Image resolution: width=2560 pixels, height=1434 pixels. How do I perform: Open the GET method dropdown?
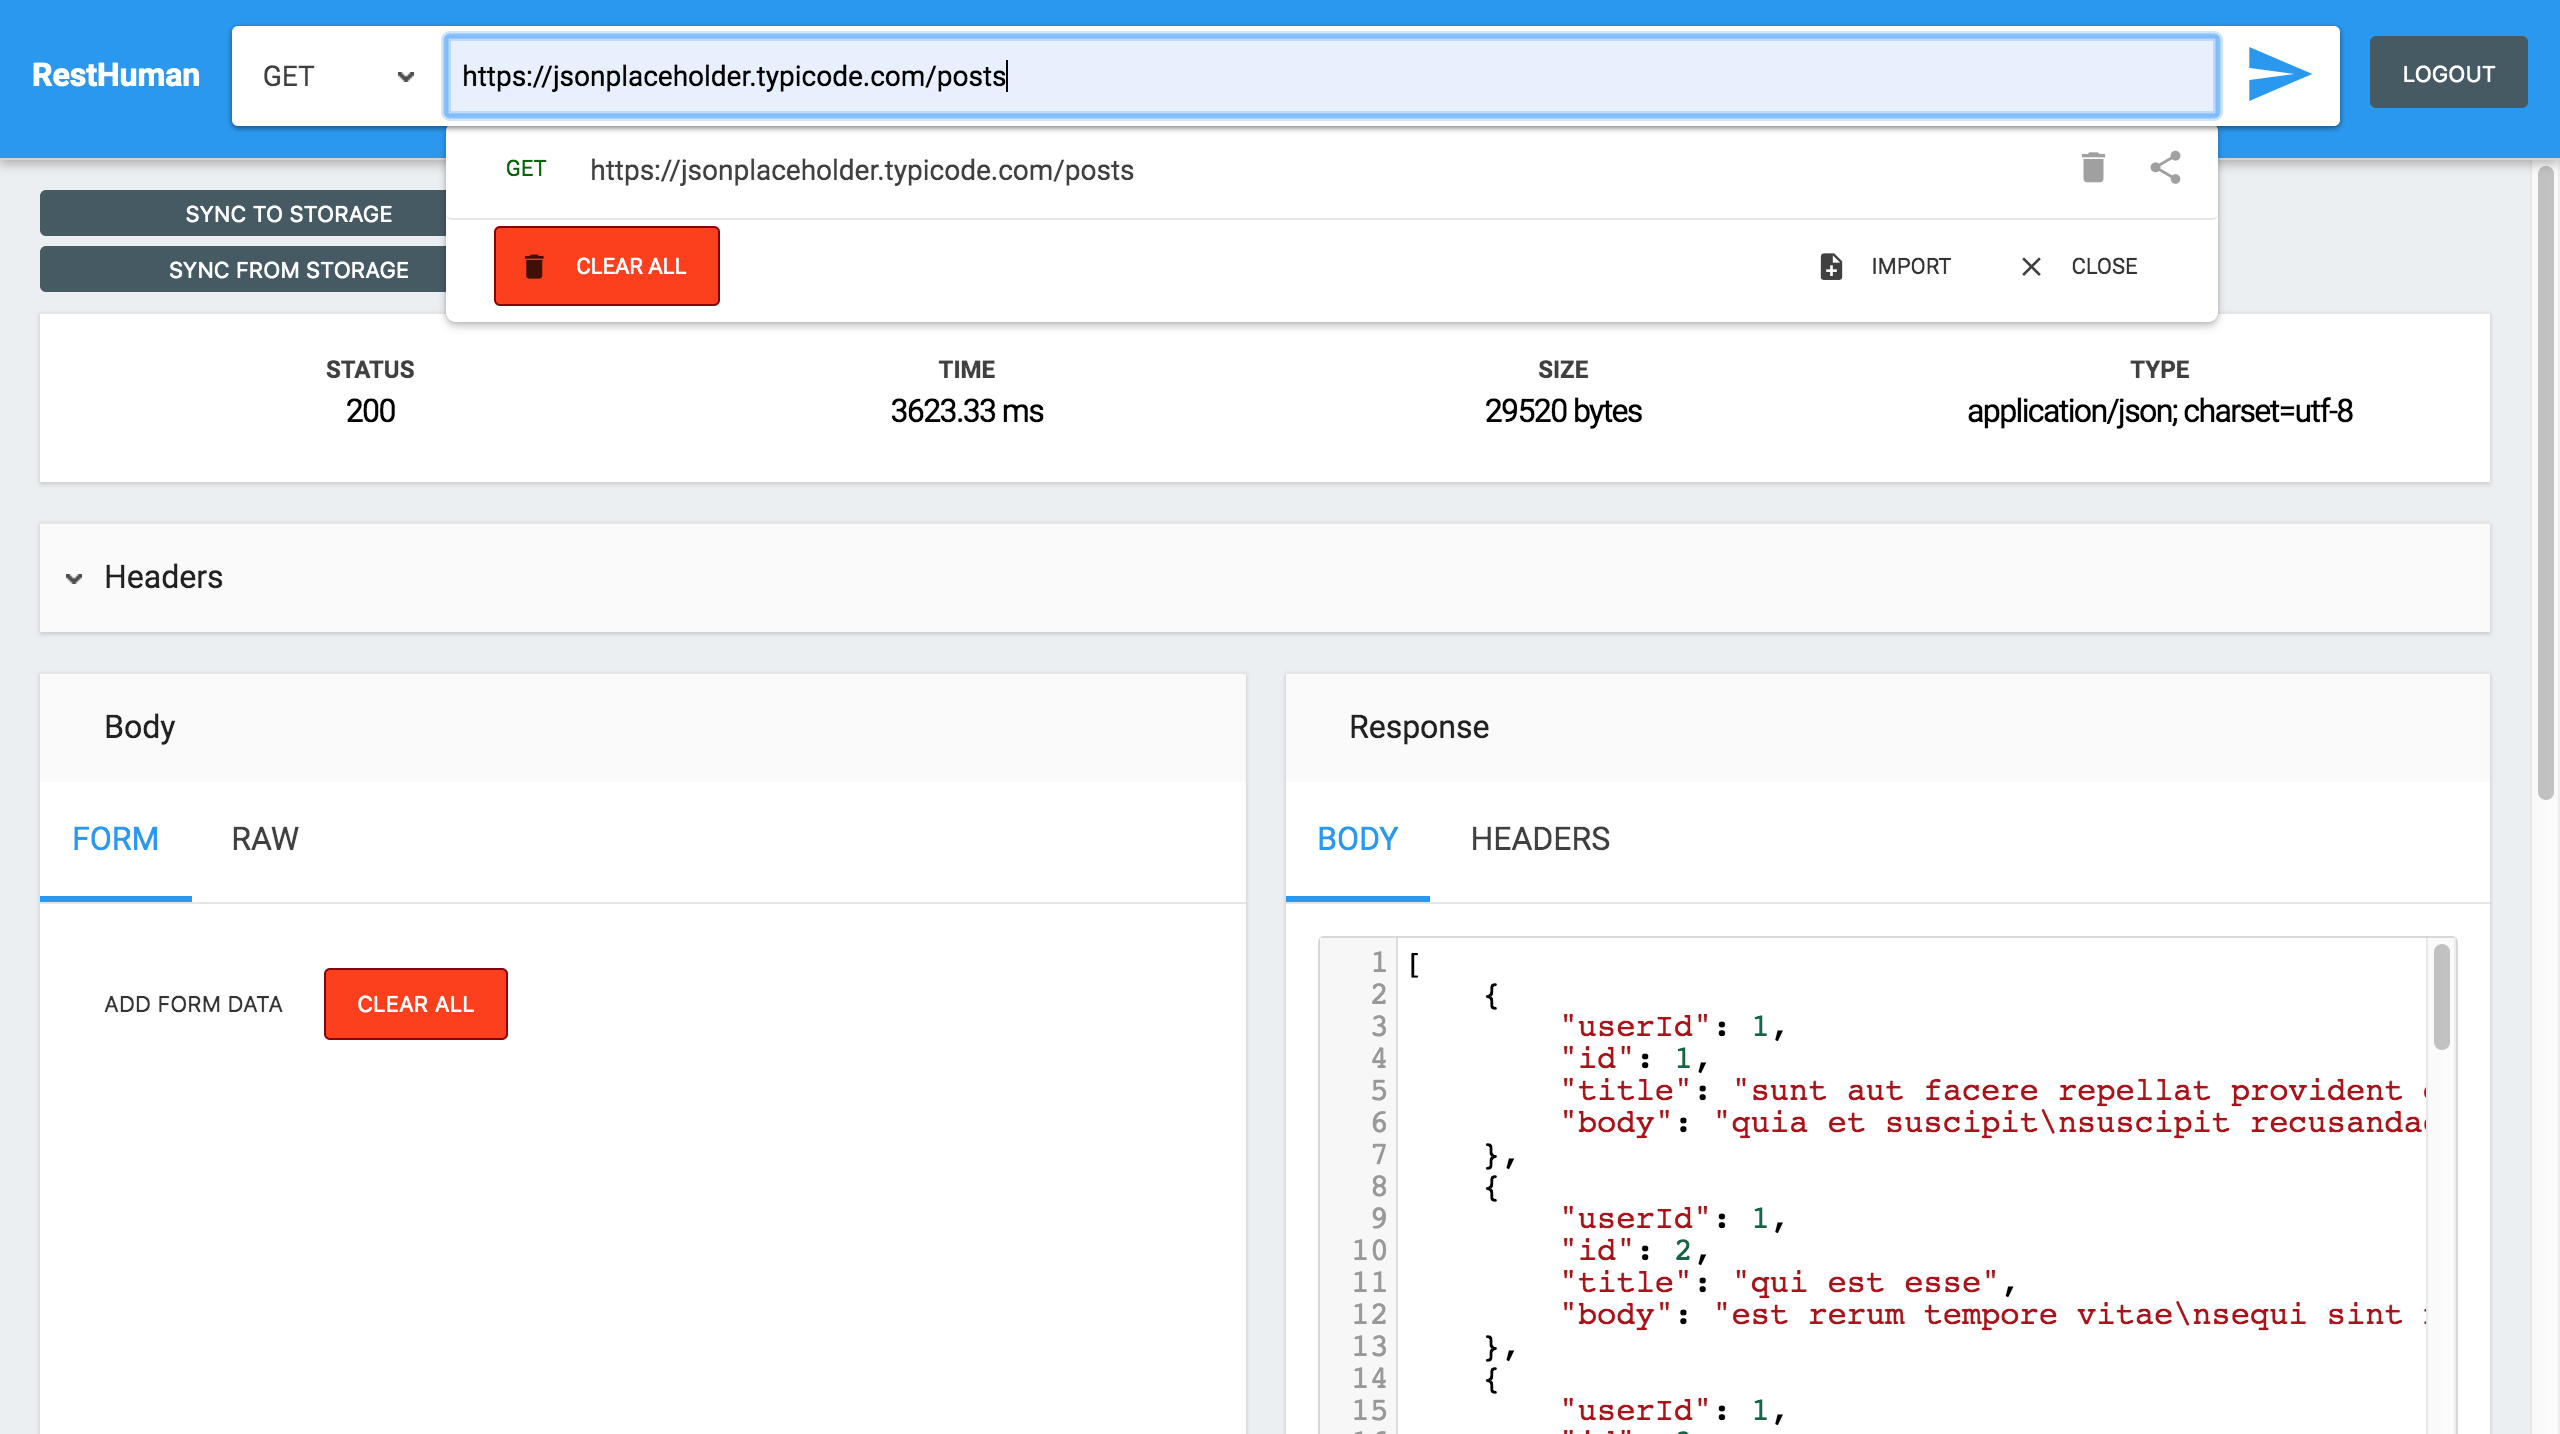coord(337,77)
